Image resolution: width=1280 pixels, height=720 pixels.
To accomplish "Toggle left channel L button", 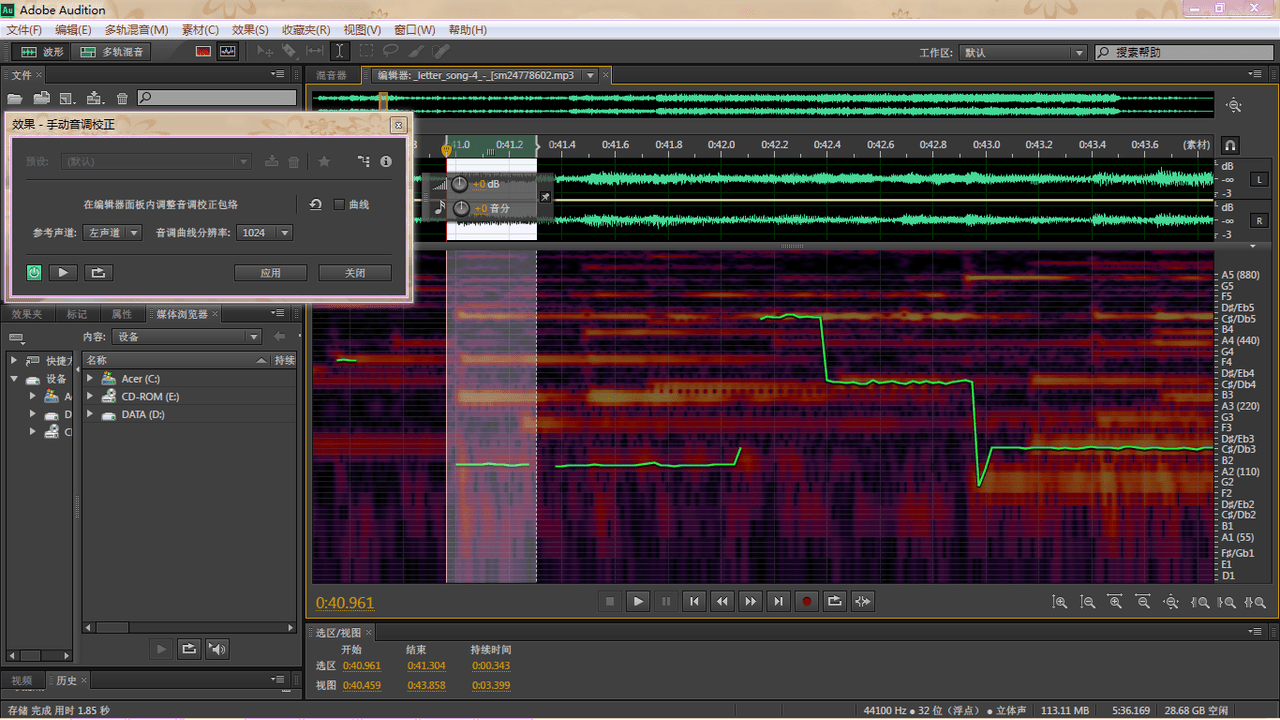I will [x=1259, y=179].
